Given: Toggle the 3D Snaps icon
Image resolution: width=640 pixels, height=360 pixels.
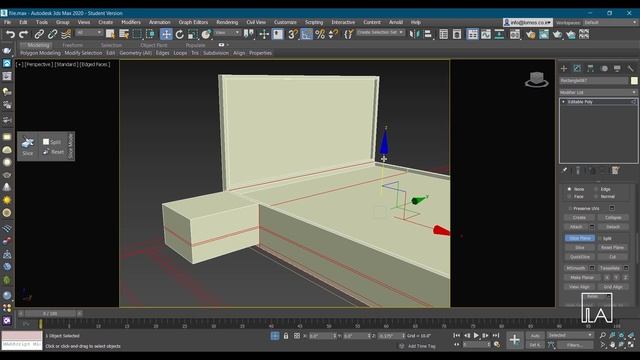Looking at the screenshot, I should click(x=293, y=34).
